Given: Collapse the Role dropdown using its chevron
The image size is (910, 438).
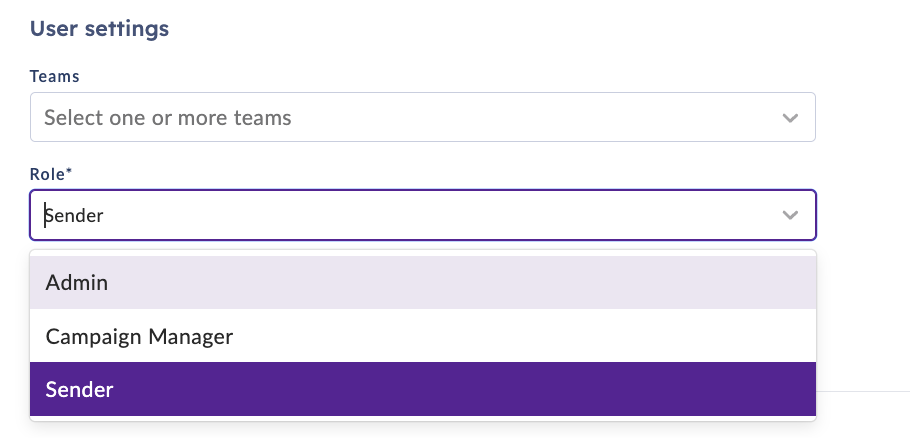Looking at the screenshot, I should pyautogui.click(x=790, y=215).
